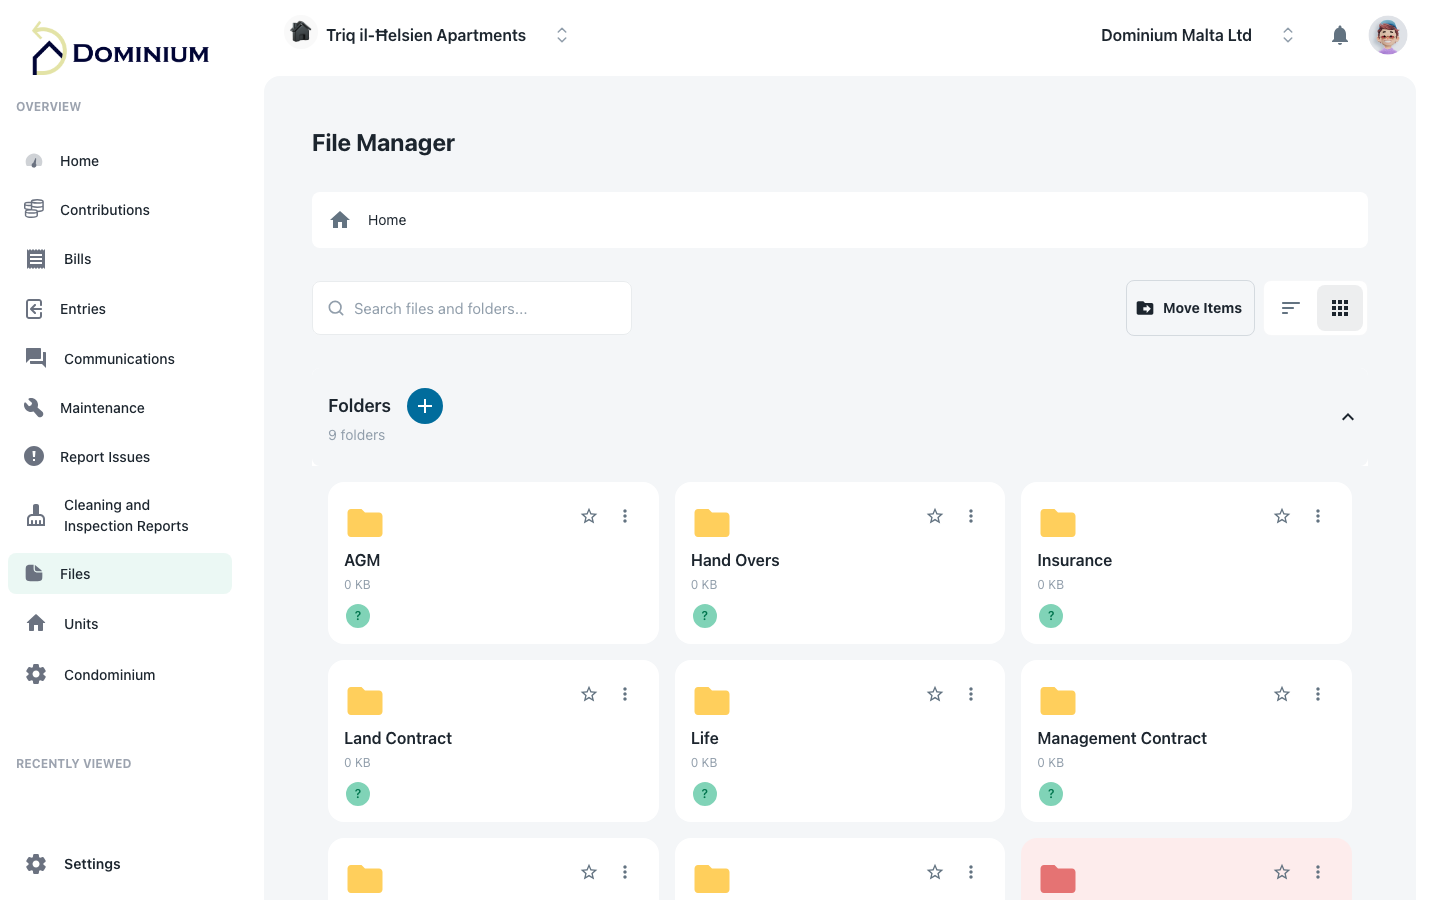Star the Land Contract folder

tap(589, 694)
